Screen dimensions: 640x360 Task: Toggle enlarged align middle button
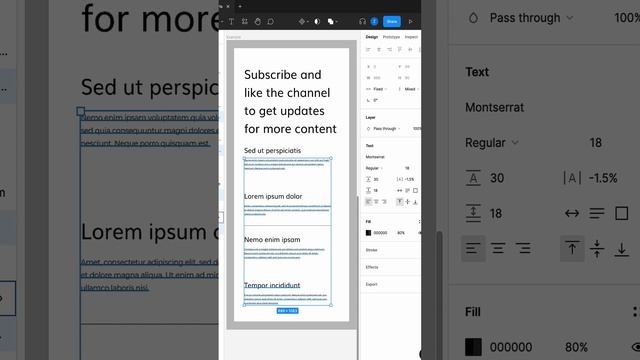pyautogui.click(x=597, y=248)
